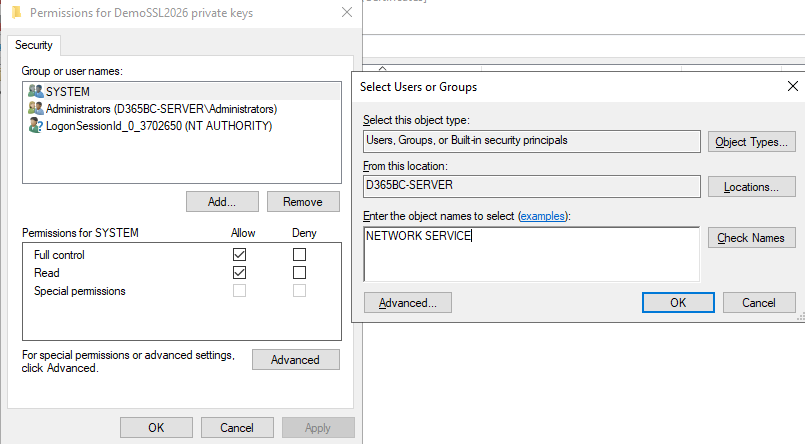Screen dimensions: 805x444
Task: Click Advanced... in Select Users dialog
Action: (x=408, y=303)
